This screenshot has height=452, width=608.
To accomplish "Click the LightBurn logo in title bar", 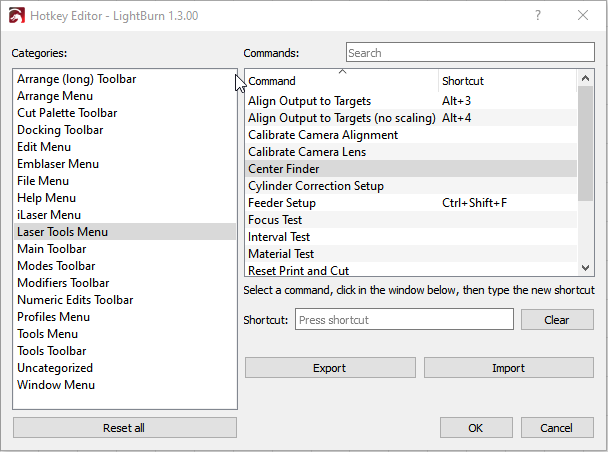I will click(x=17, y=16).
